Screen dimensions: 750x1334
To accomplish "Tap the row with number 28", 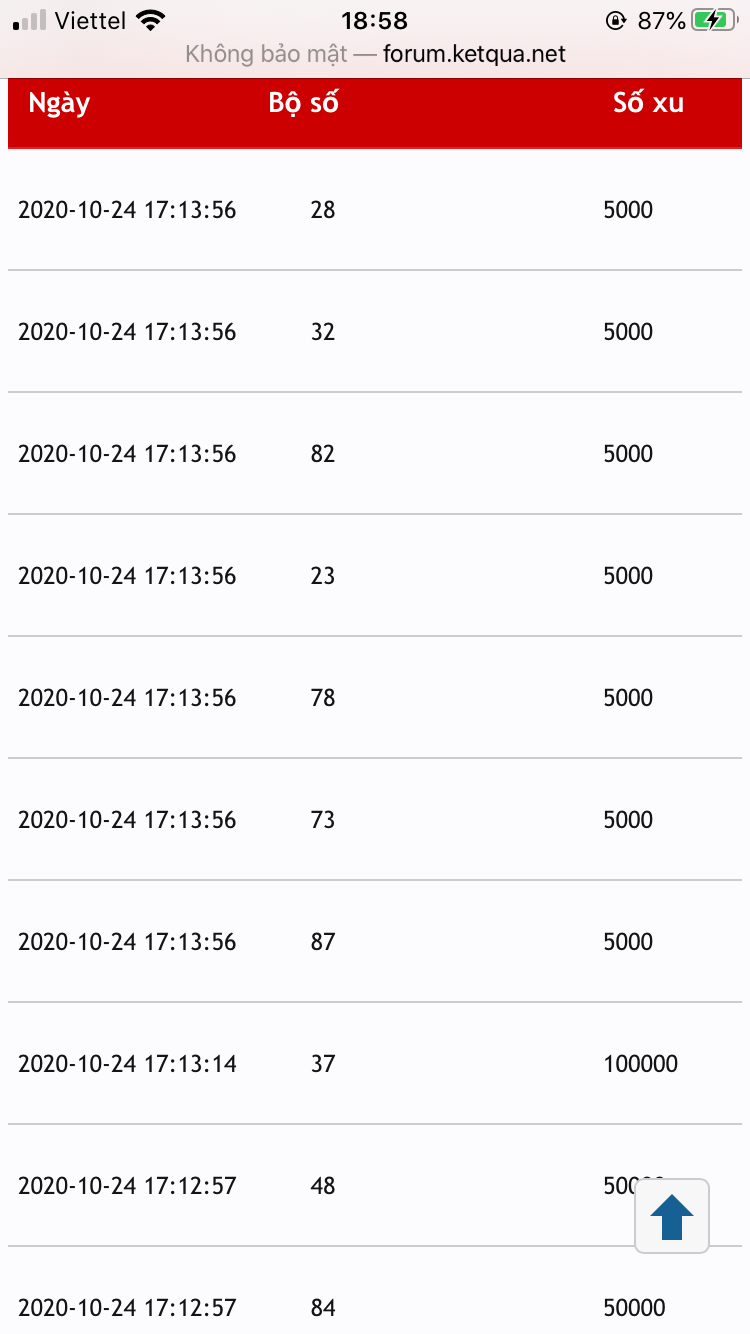I will point(323,210).
